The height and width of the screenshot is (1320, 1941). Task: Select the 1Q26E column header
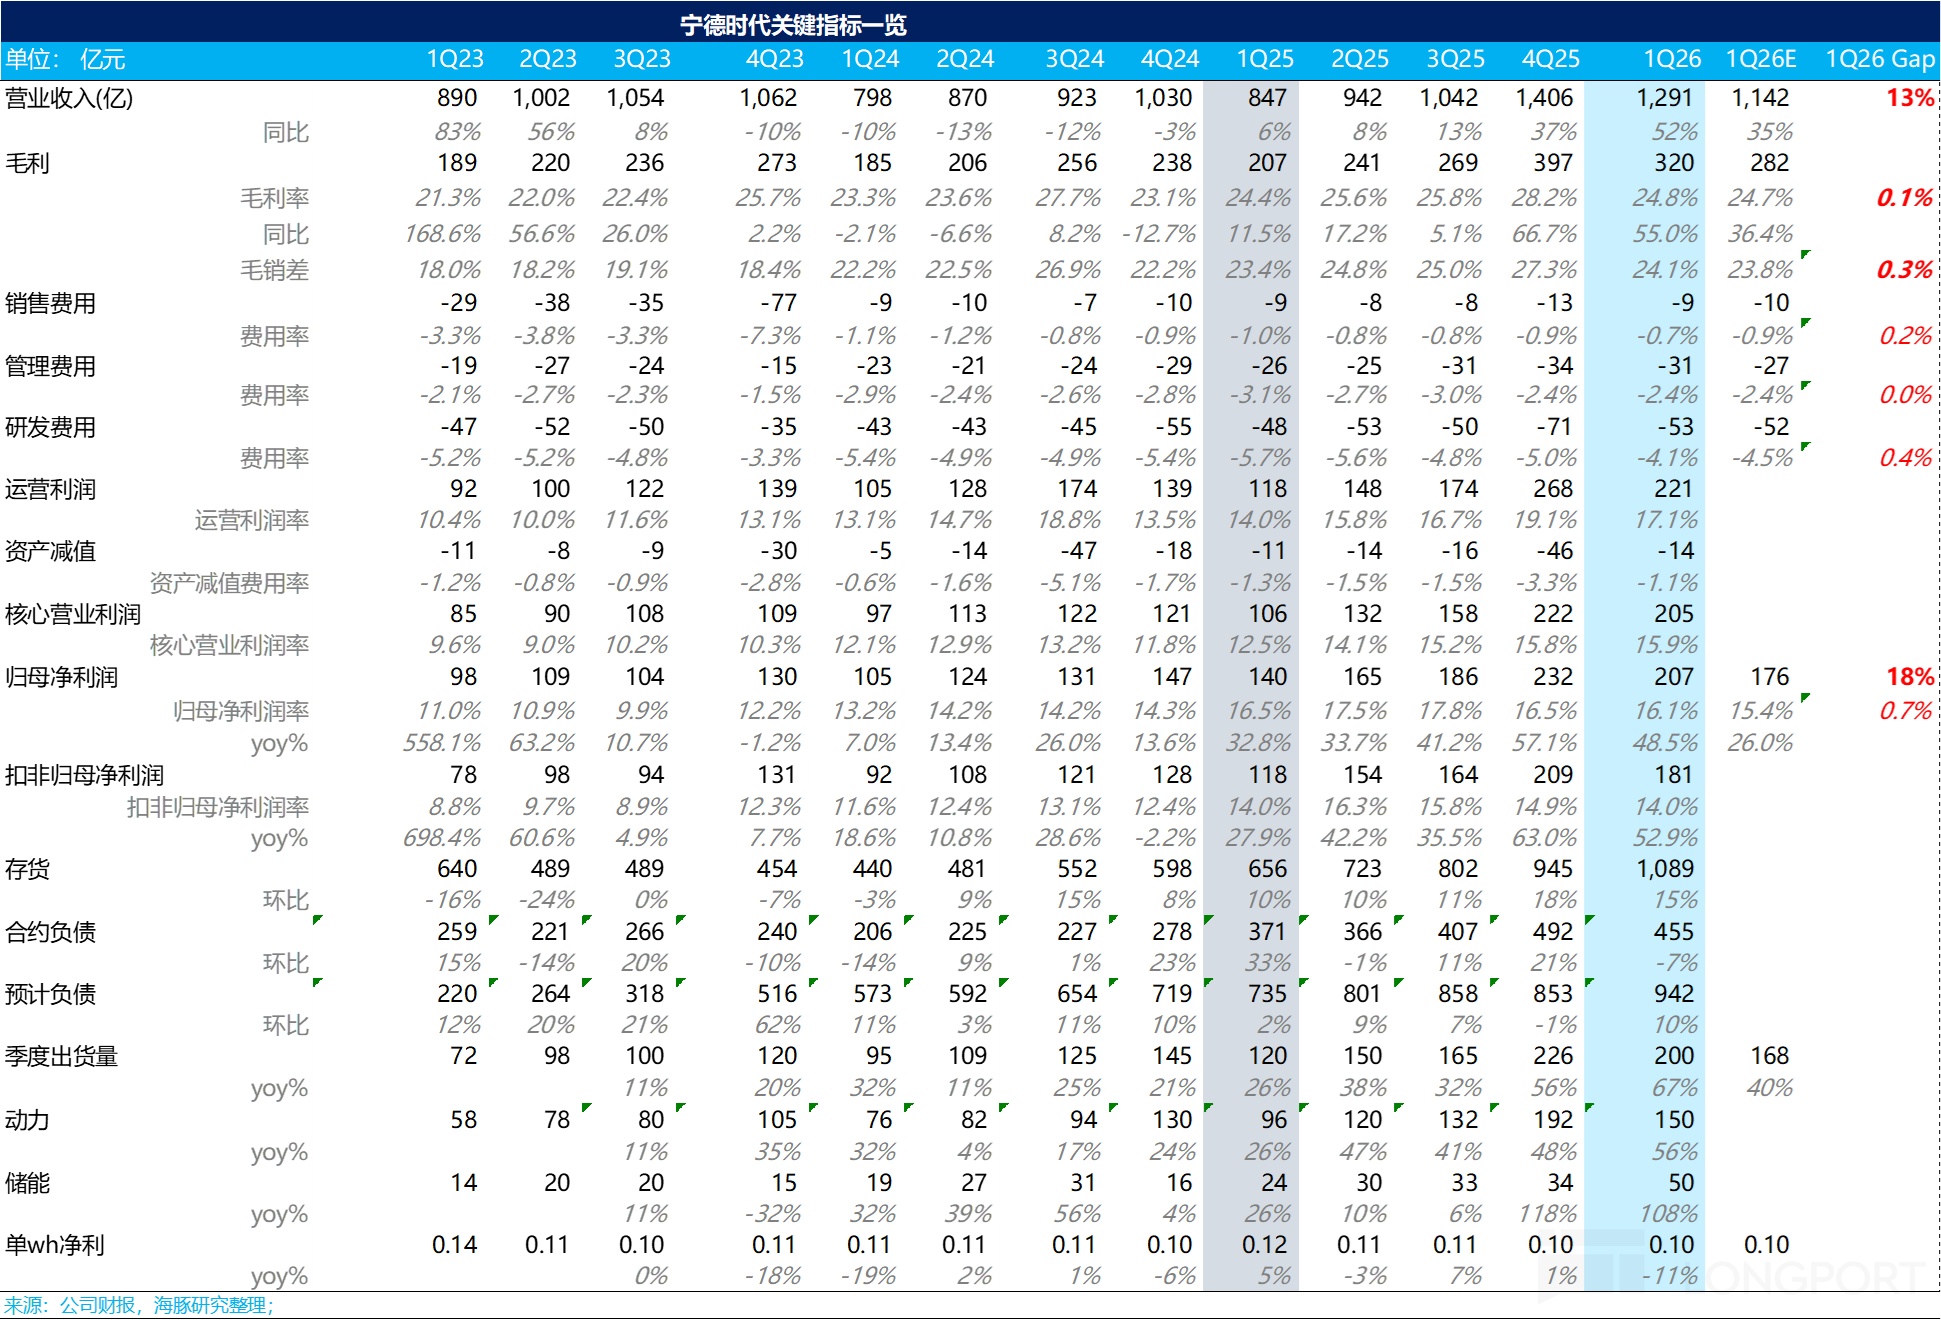1760,59
